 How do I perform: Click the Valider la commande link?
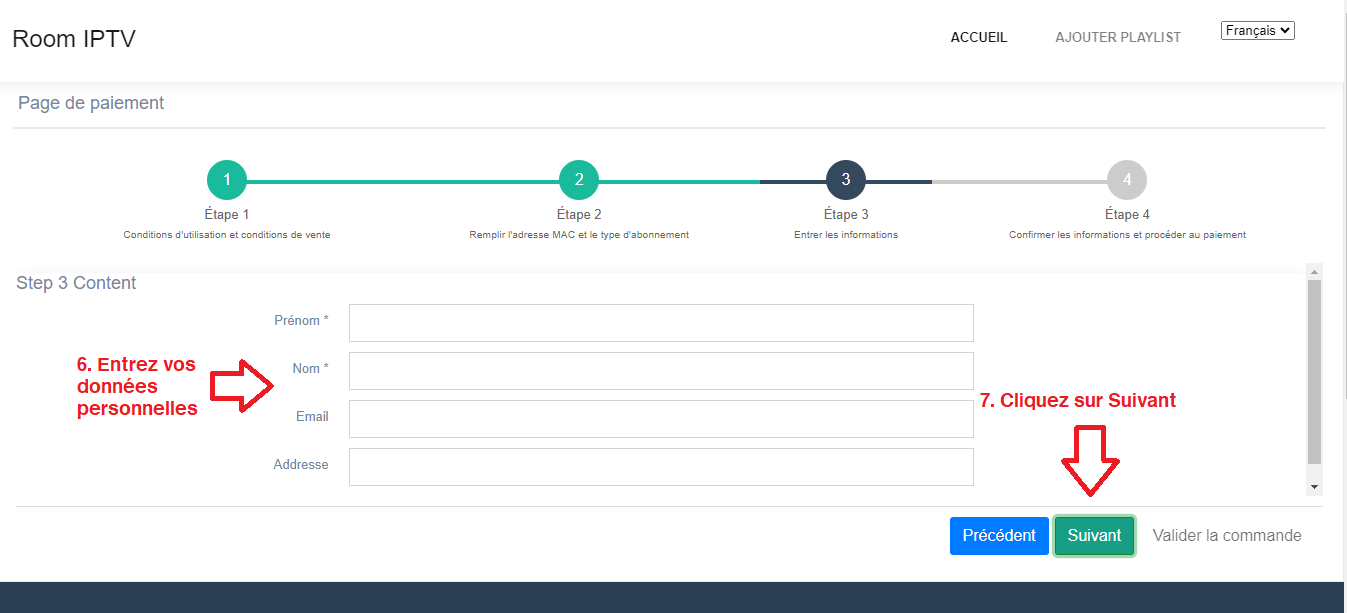tap(1226, 536)
